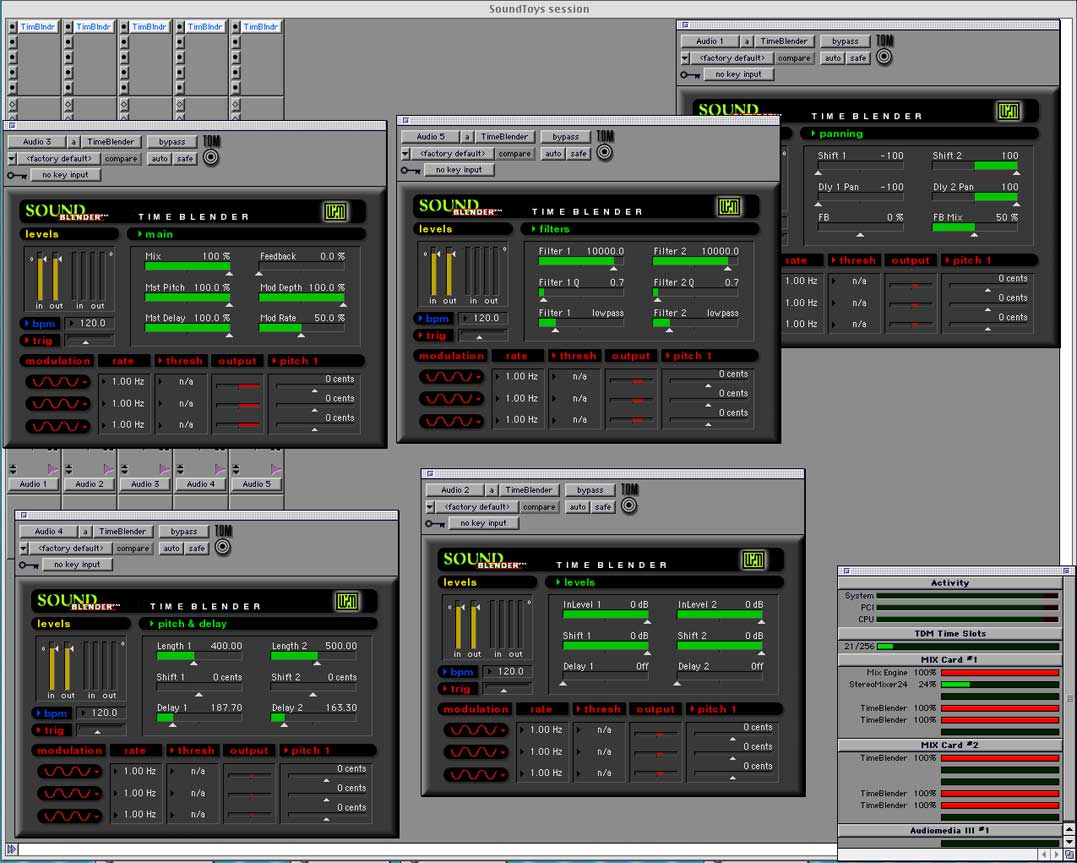This screenshot has height=863, width=1077.
Task: Click auto button in Audio 5 plug-in window
Action: click(553, 154)
